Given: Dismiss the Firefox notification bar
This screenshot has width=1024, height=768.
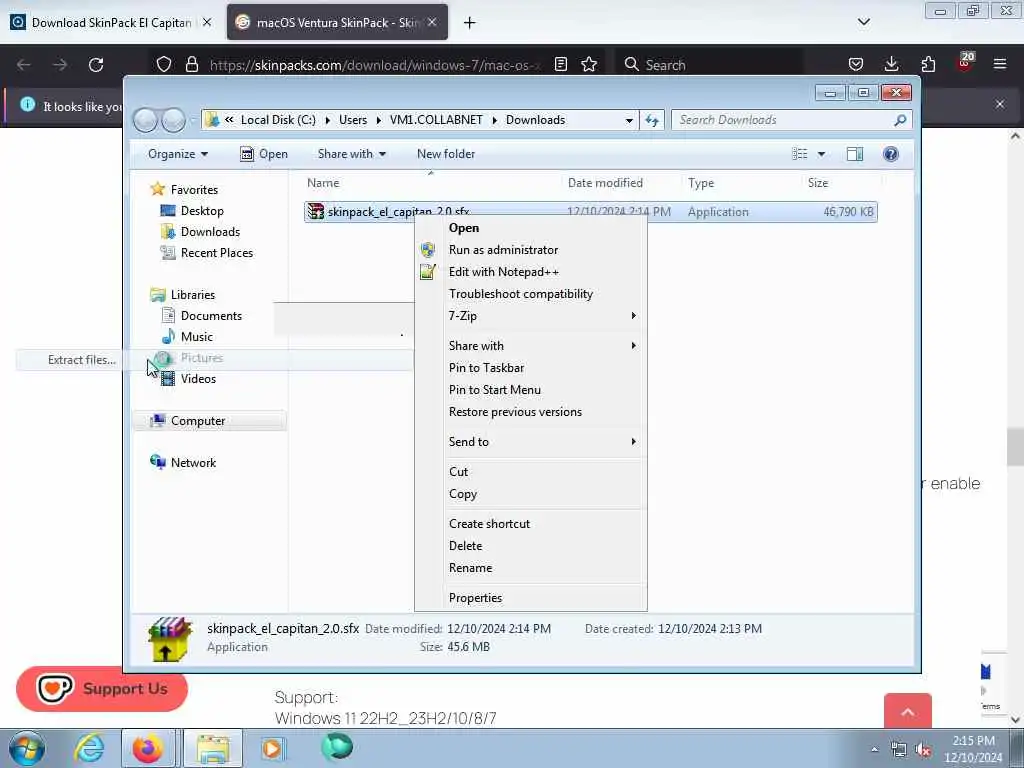Looking at the screenshot, I should pos(1000,104).
